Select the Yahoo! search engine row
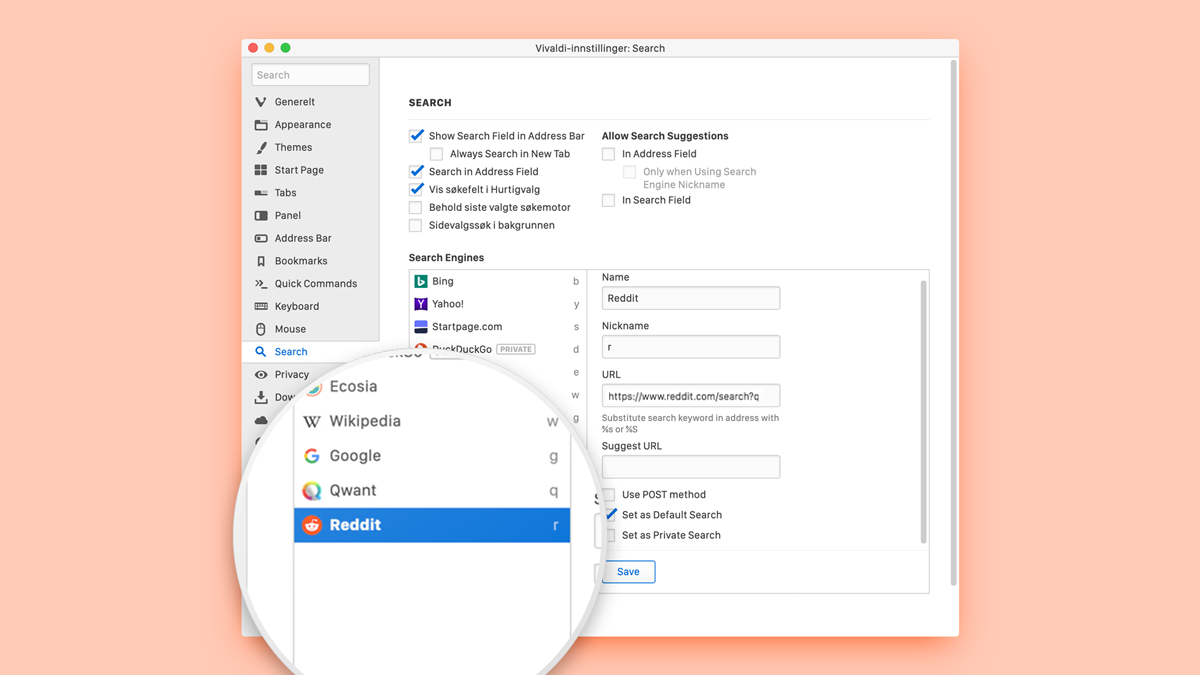Image resolution: width=1200 pixels, height=675 pixels. pyautogui.click(x=498, y=304)
